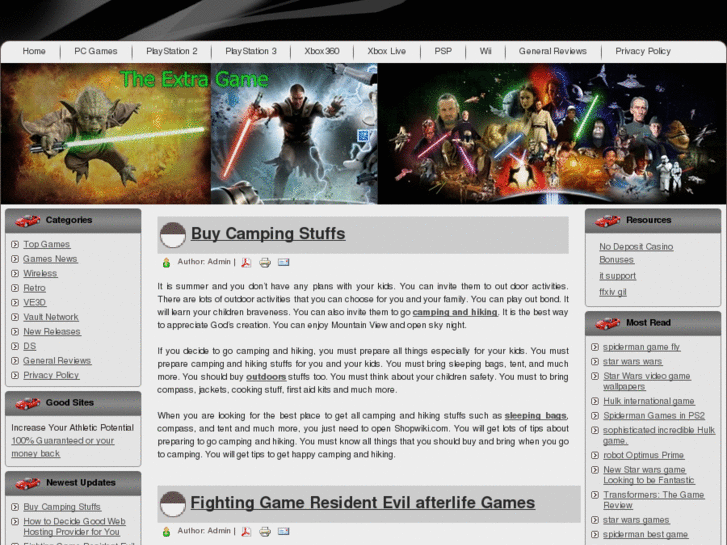Open Privacy Policy link in Categories sidebar
The height and width of the screenshot is (545, 727).
(51, 375)
